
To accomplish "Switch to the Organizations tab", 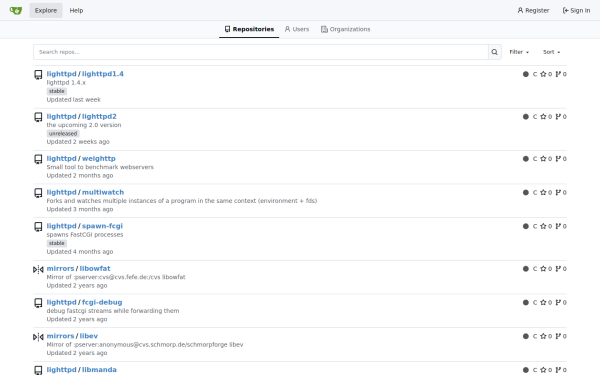I will [346, 29].
